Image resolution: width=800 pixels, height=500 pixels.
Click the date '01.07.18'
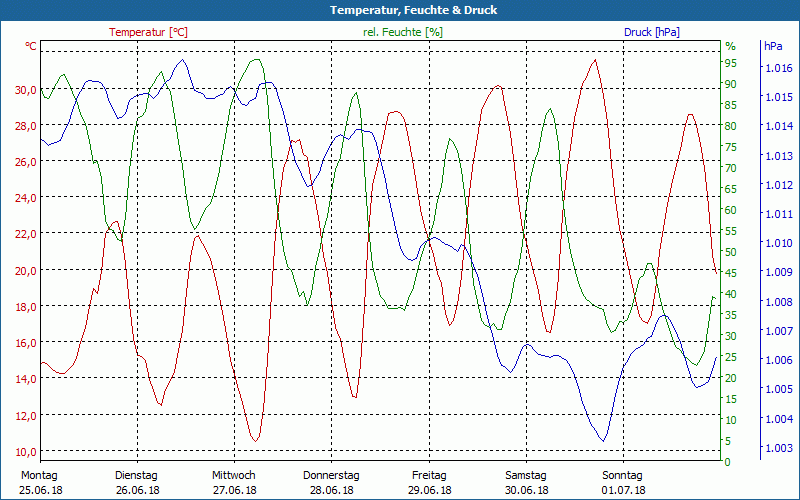(623, 490)
